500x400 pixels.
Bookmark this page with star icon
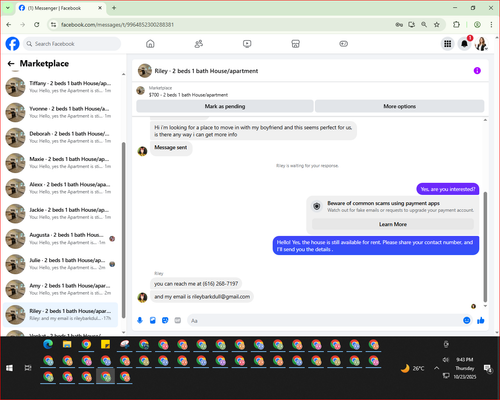point(437,25)
